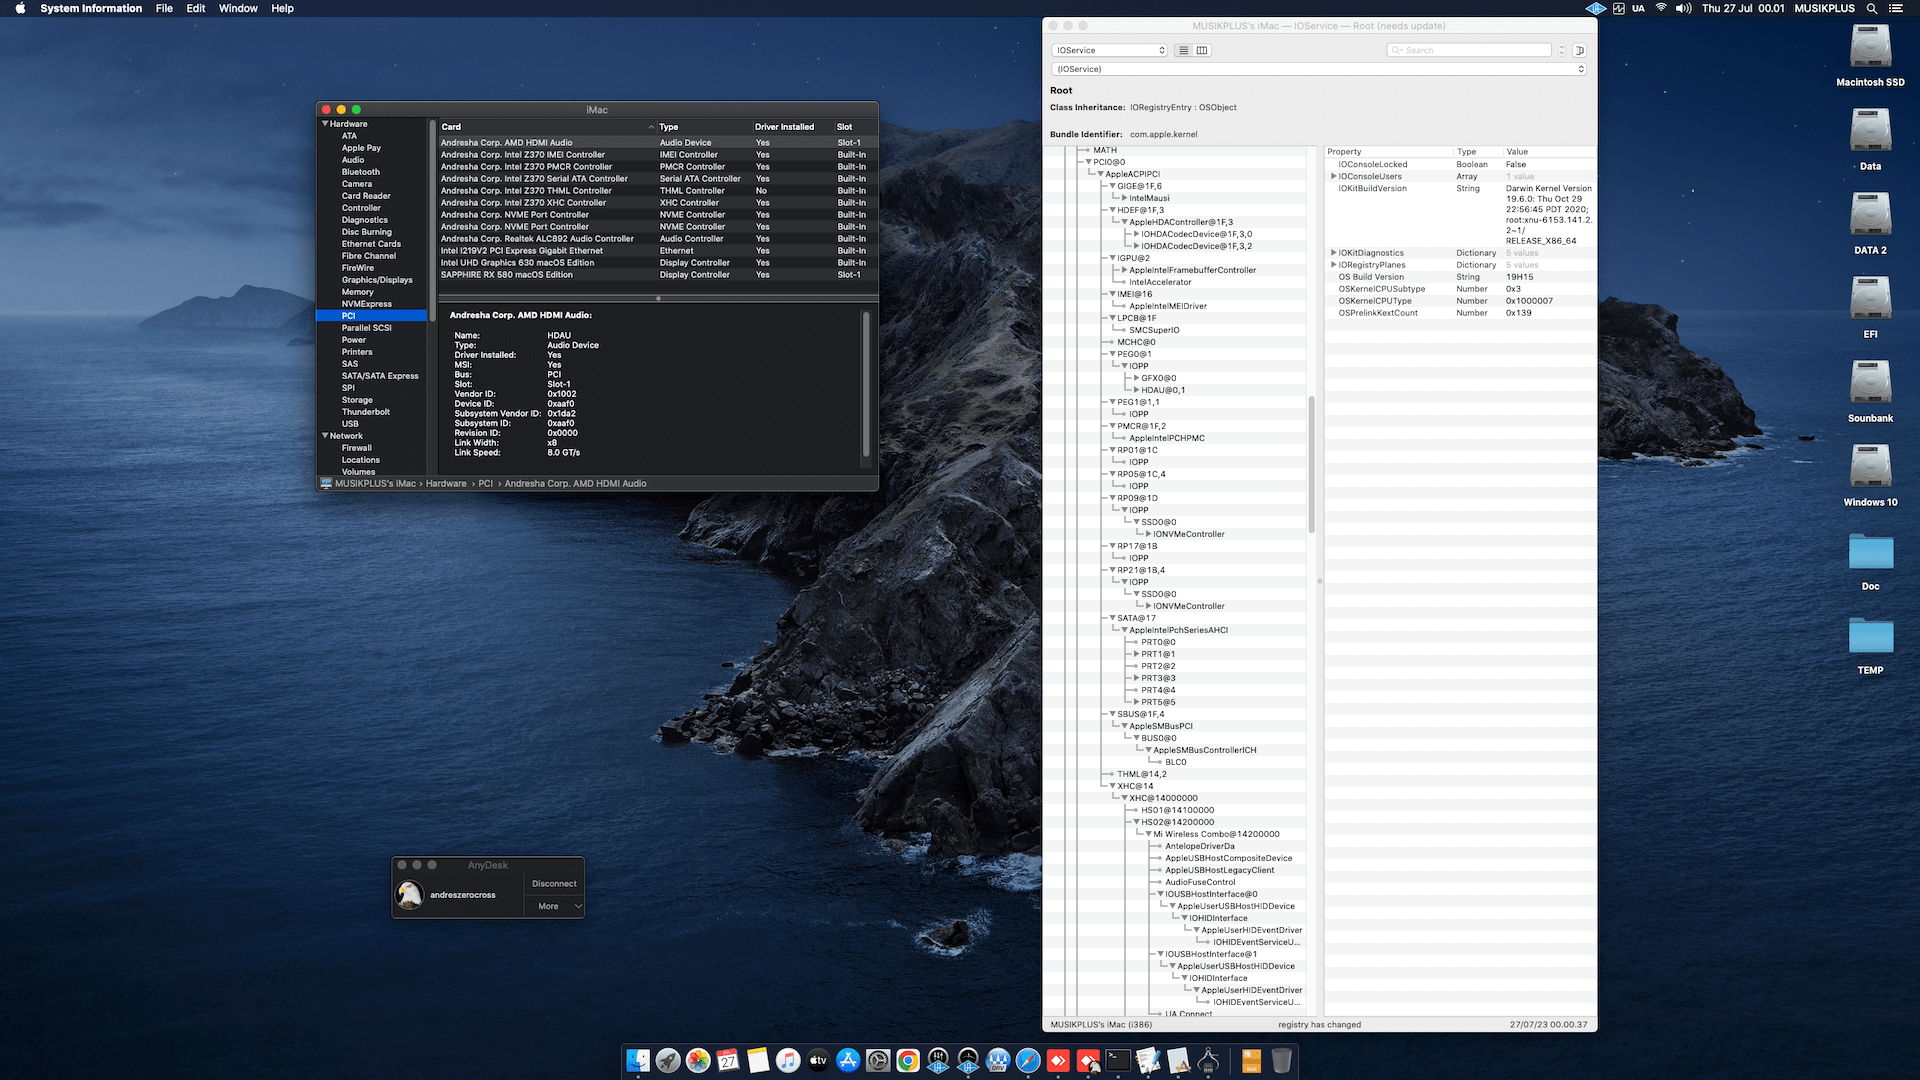Screen dimensions: 1920x1080
Task: Open Photos app in the Dock
Action: (698, 1061)
